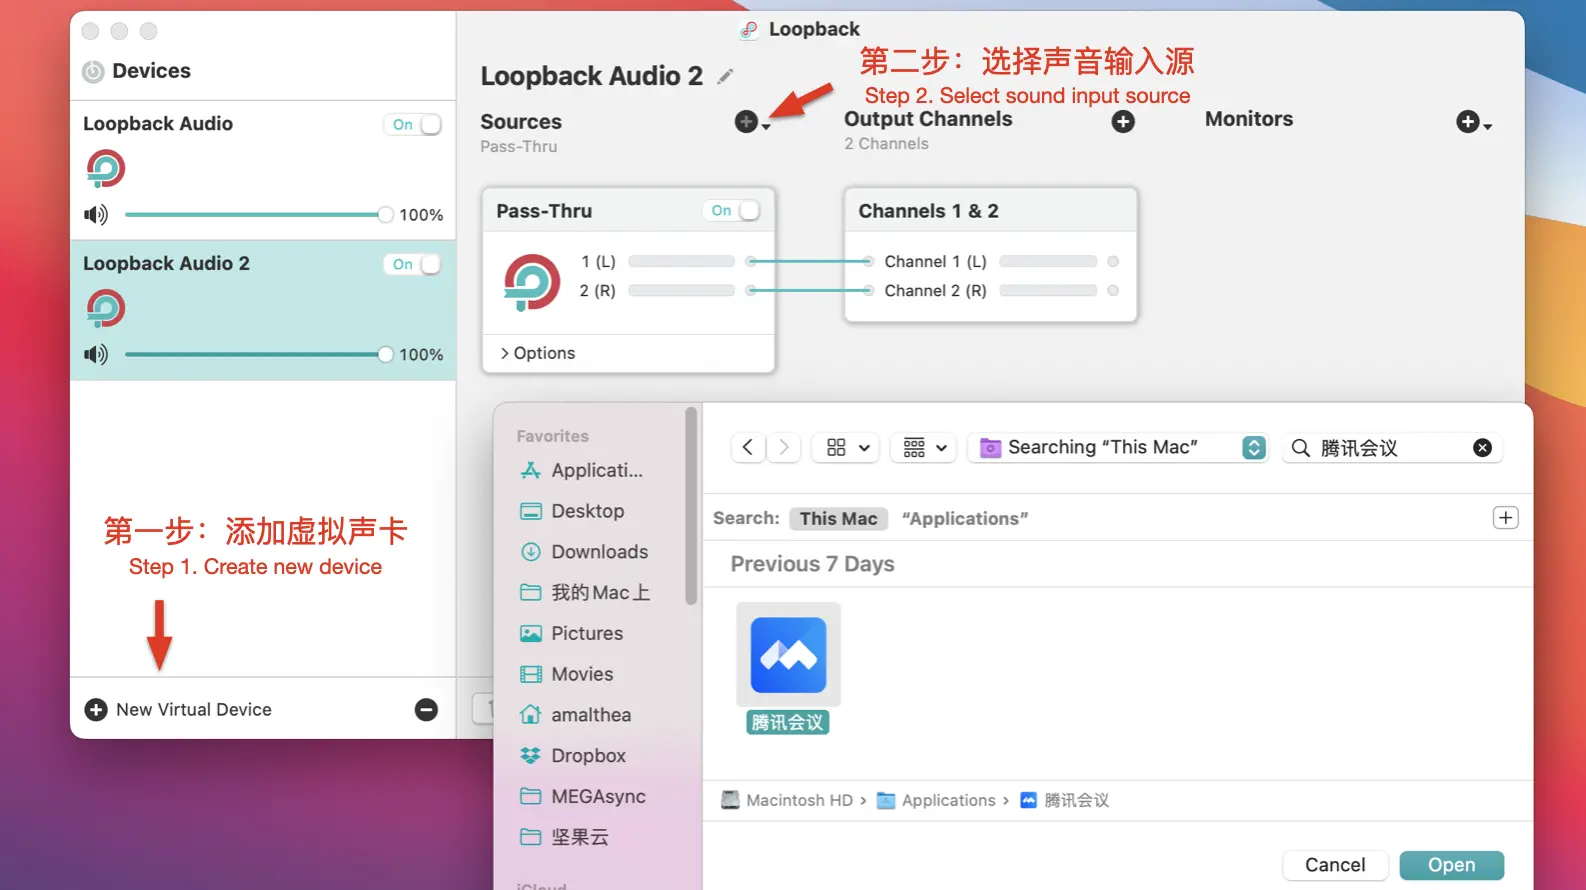
Task: Toggle Pass-Thru source On switch
Action: 732,210
